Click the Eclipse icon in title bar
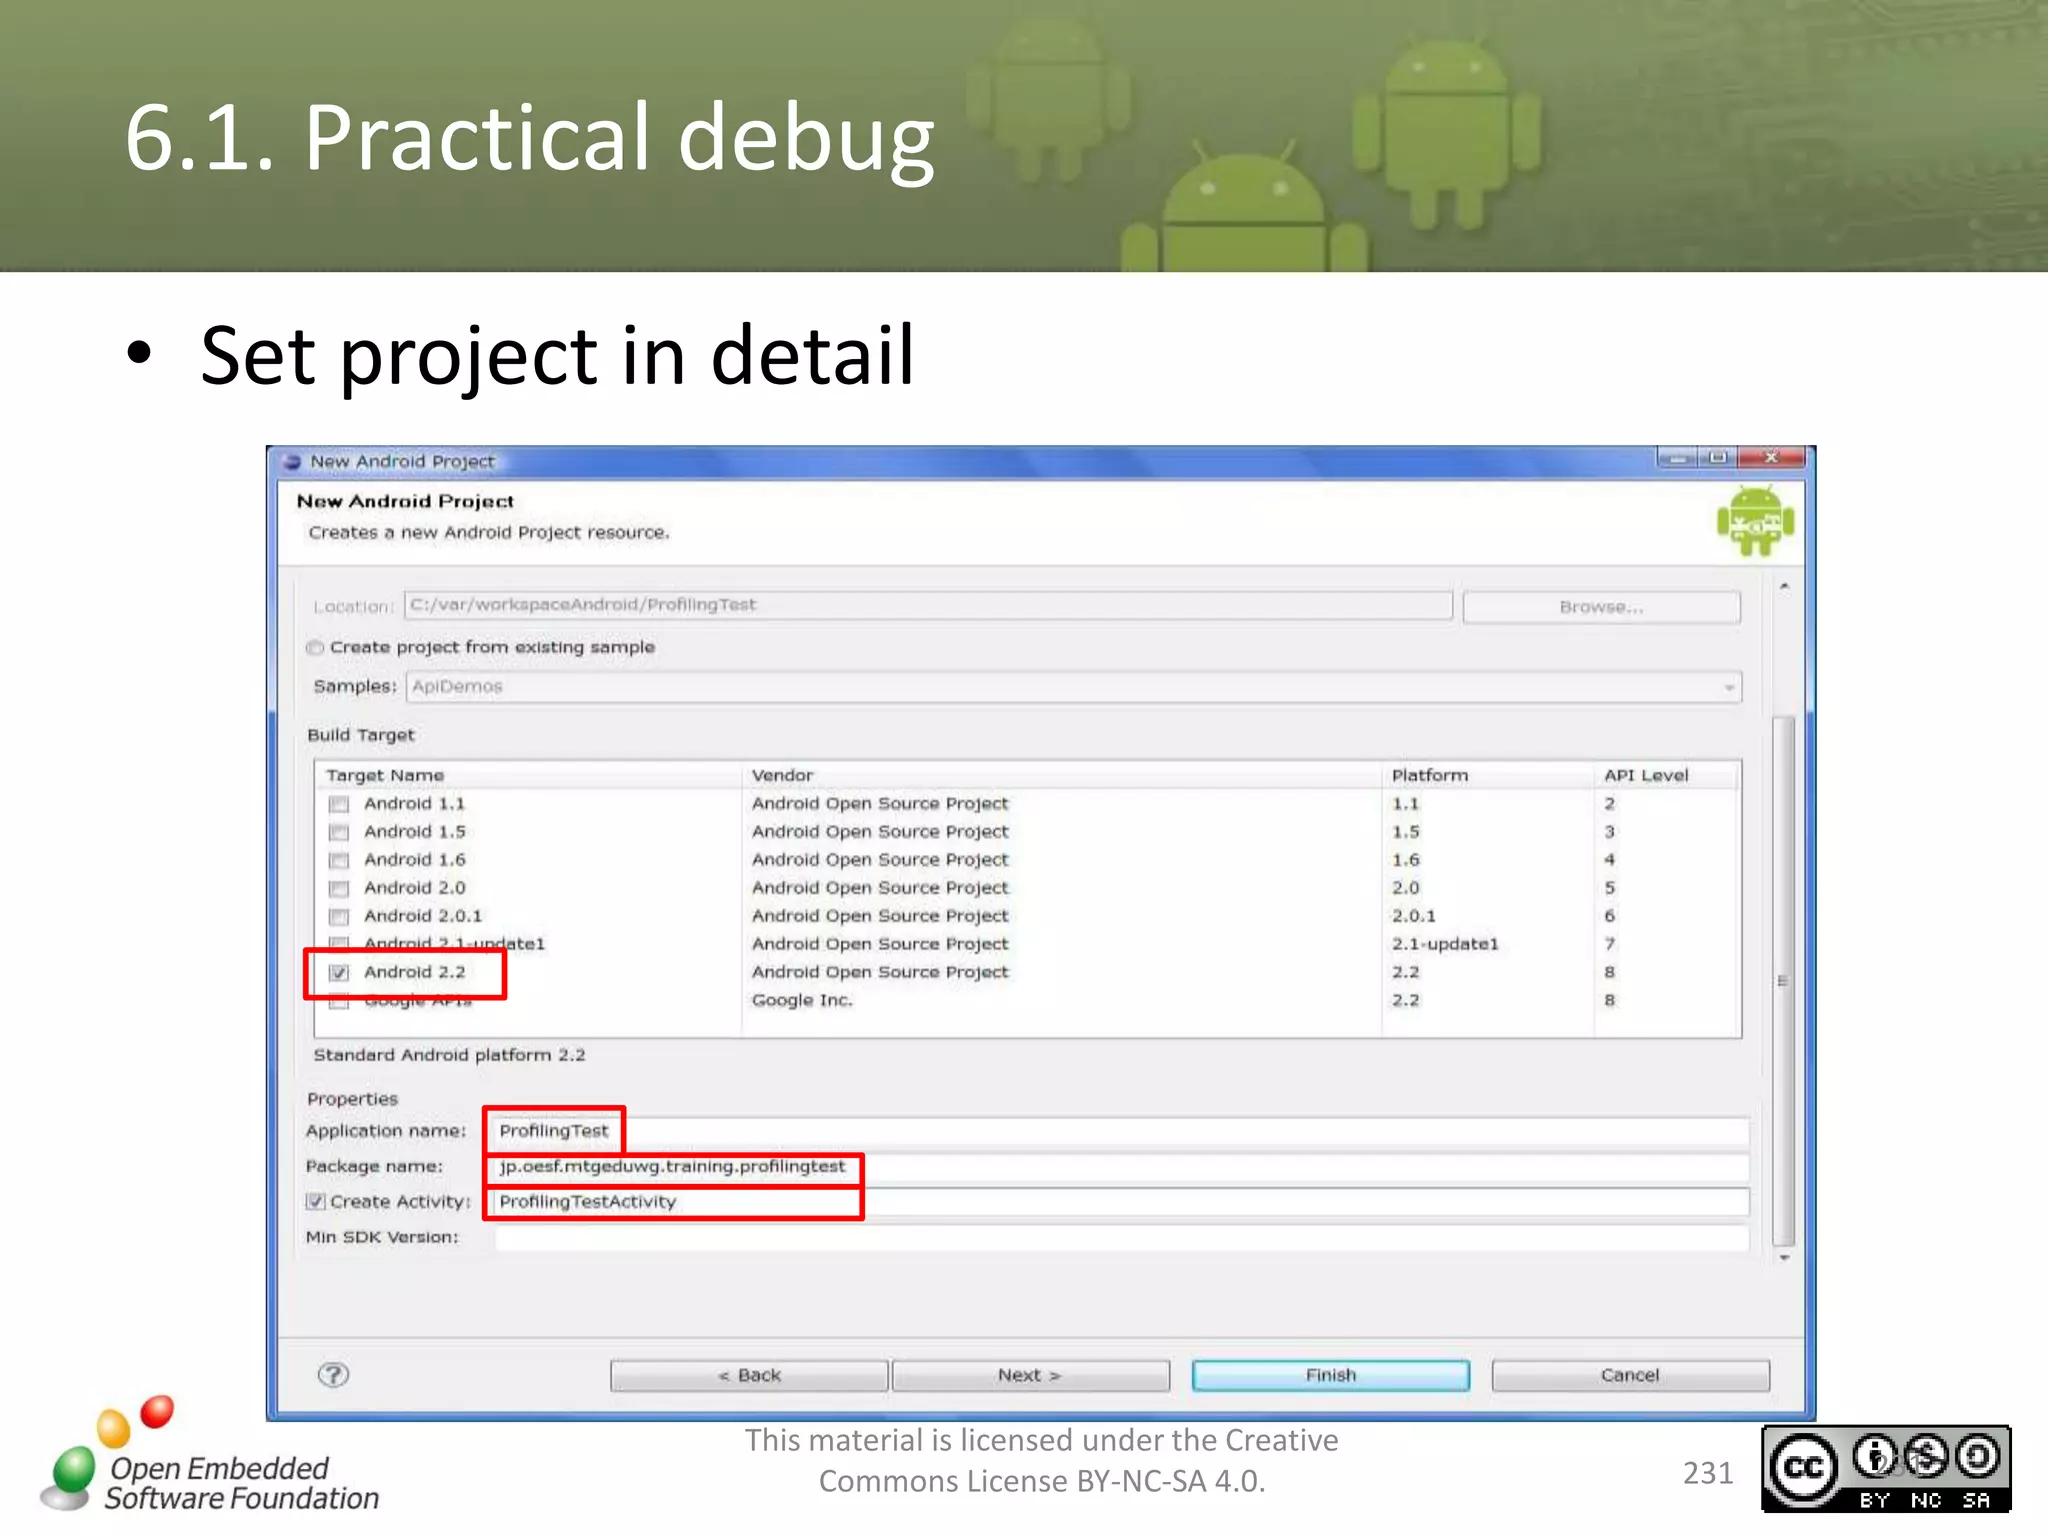Screen dimensions: 2048x1536 (292, 461)
